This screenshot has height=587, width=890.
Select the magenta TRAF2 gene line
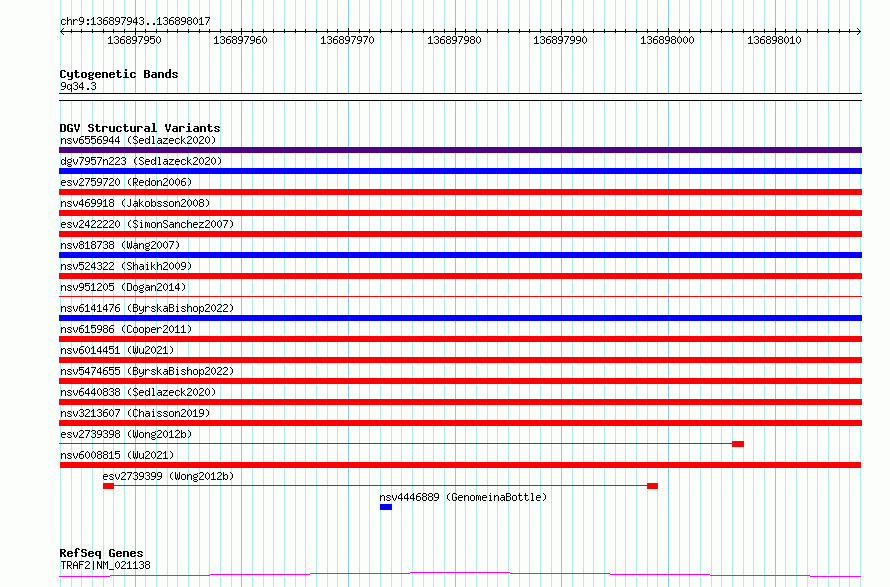[x=460, y=575]
